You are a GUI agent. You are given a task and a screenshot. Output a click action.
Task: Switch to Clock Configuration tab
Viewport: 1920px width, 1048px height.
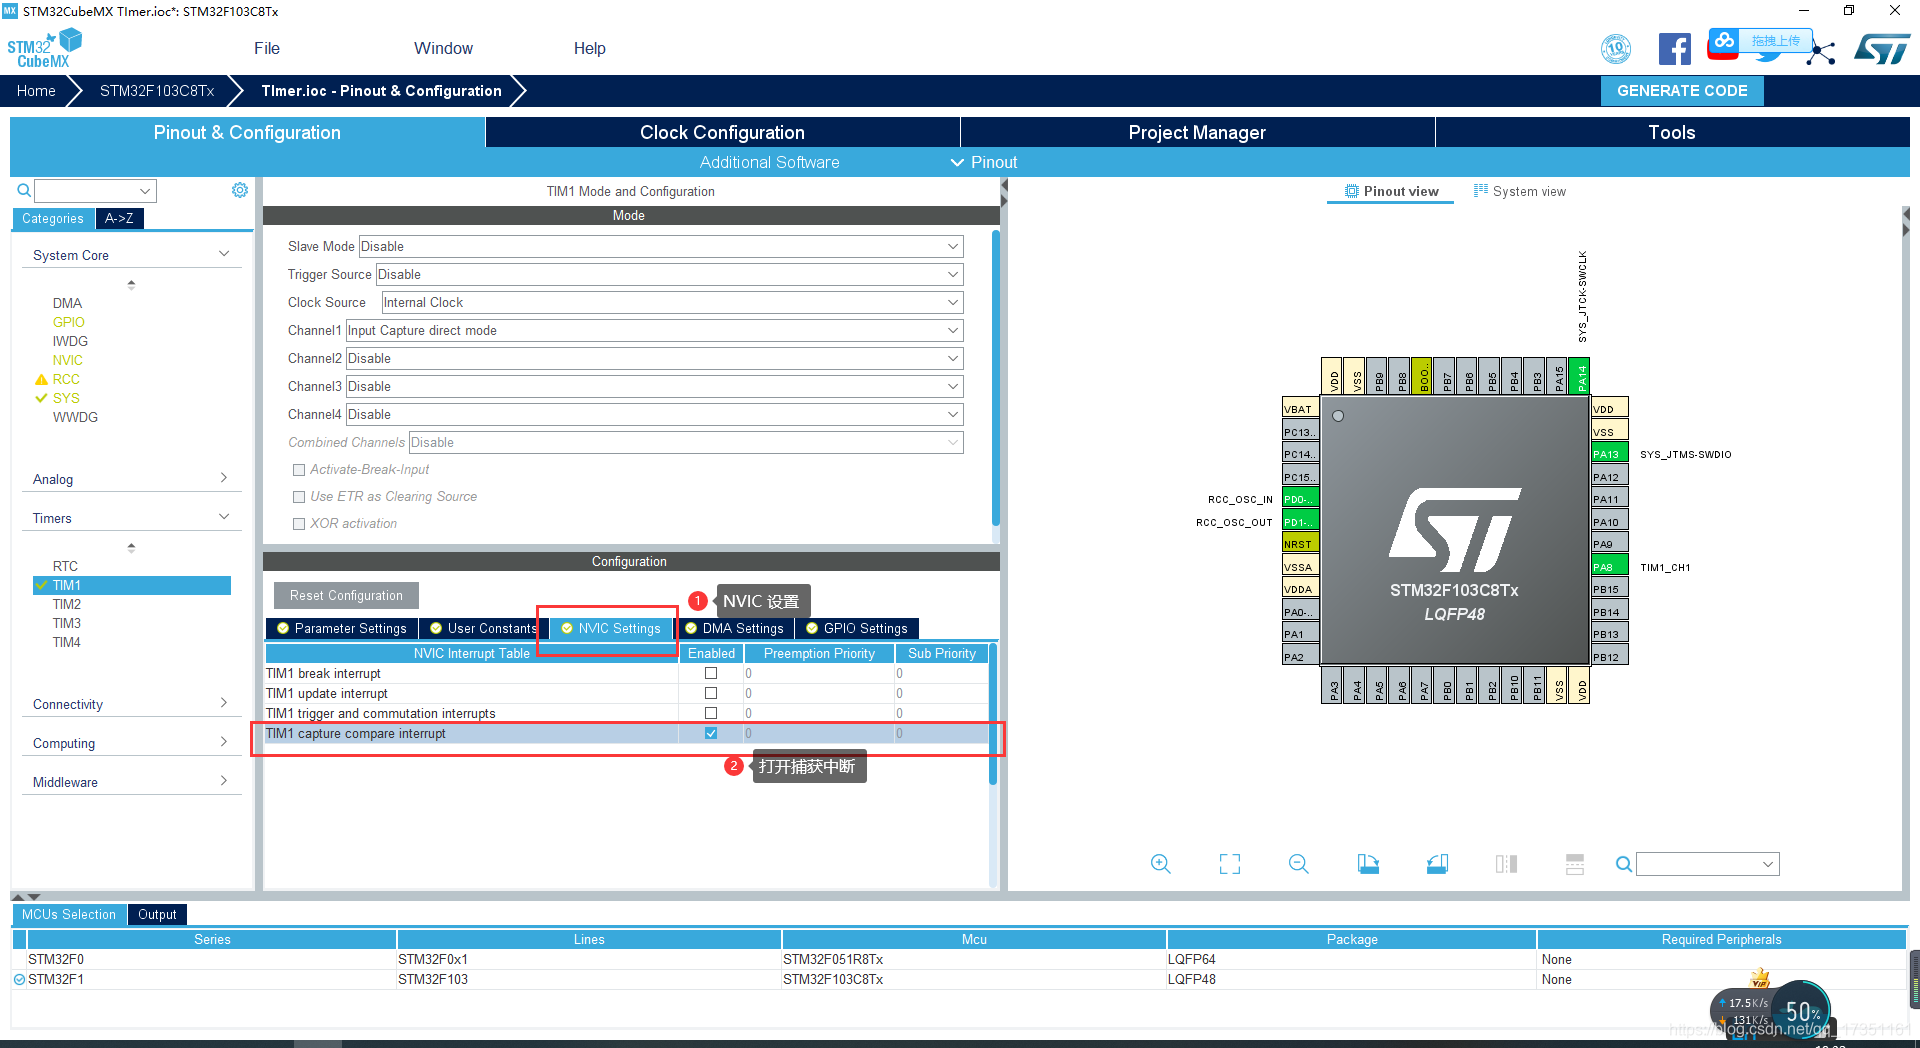pos(722,132)
